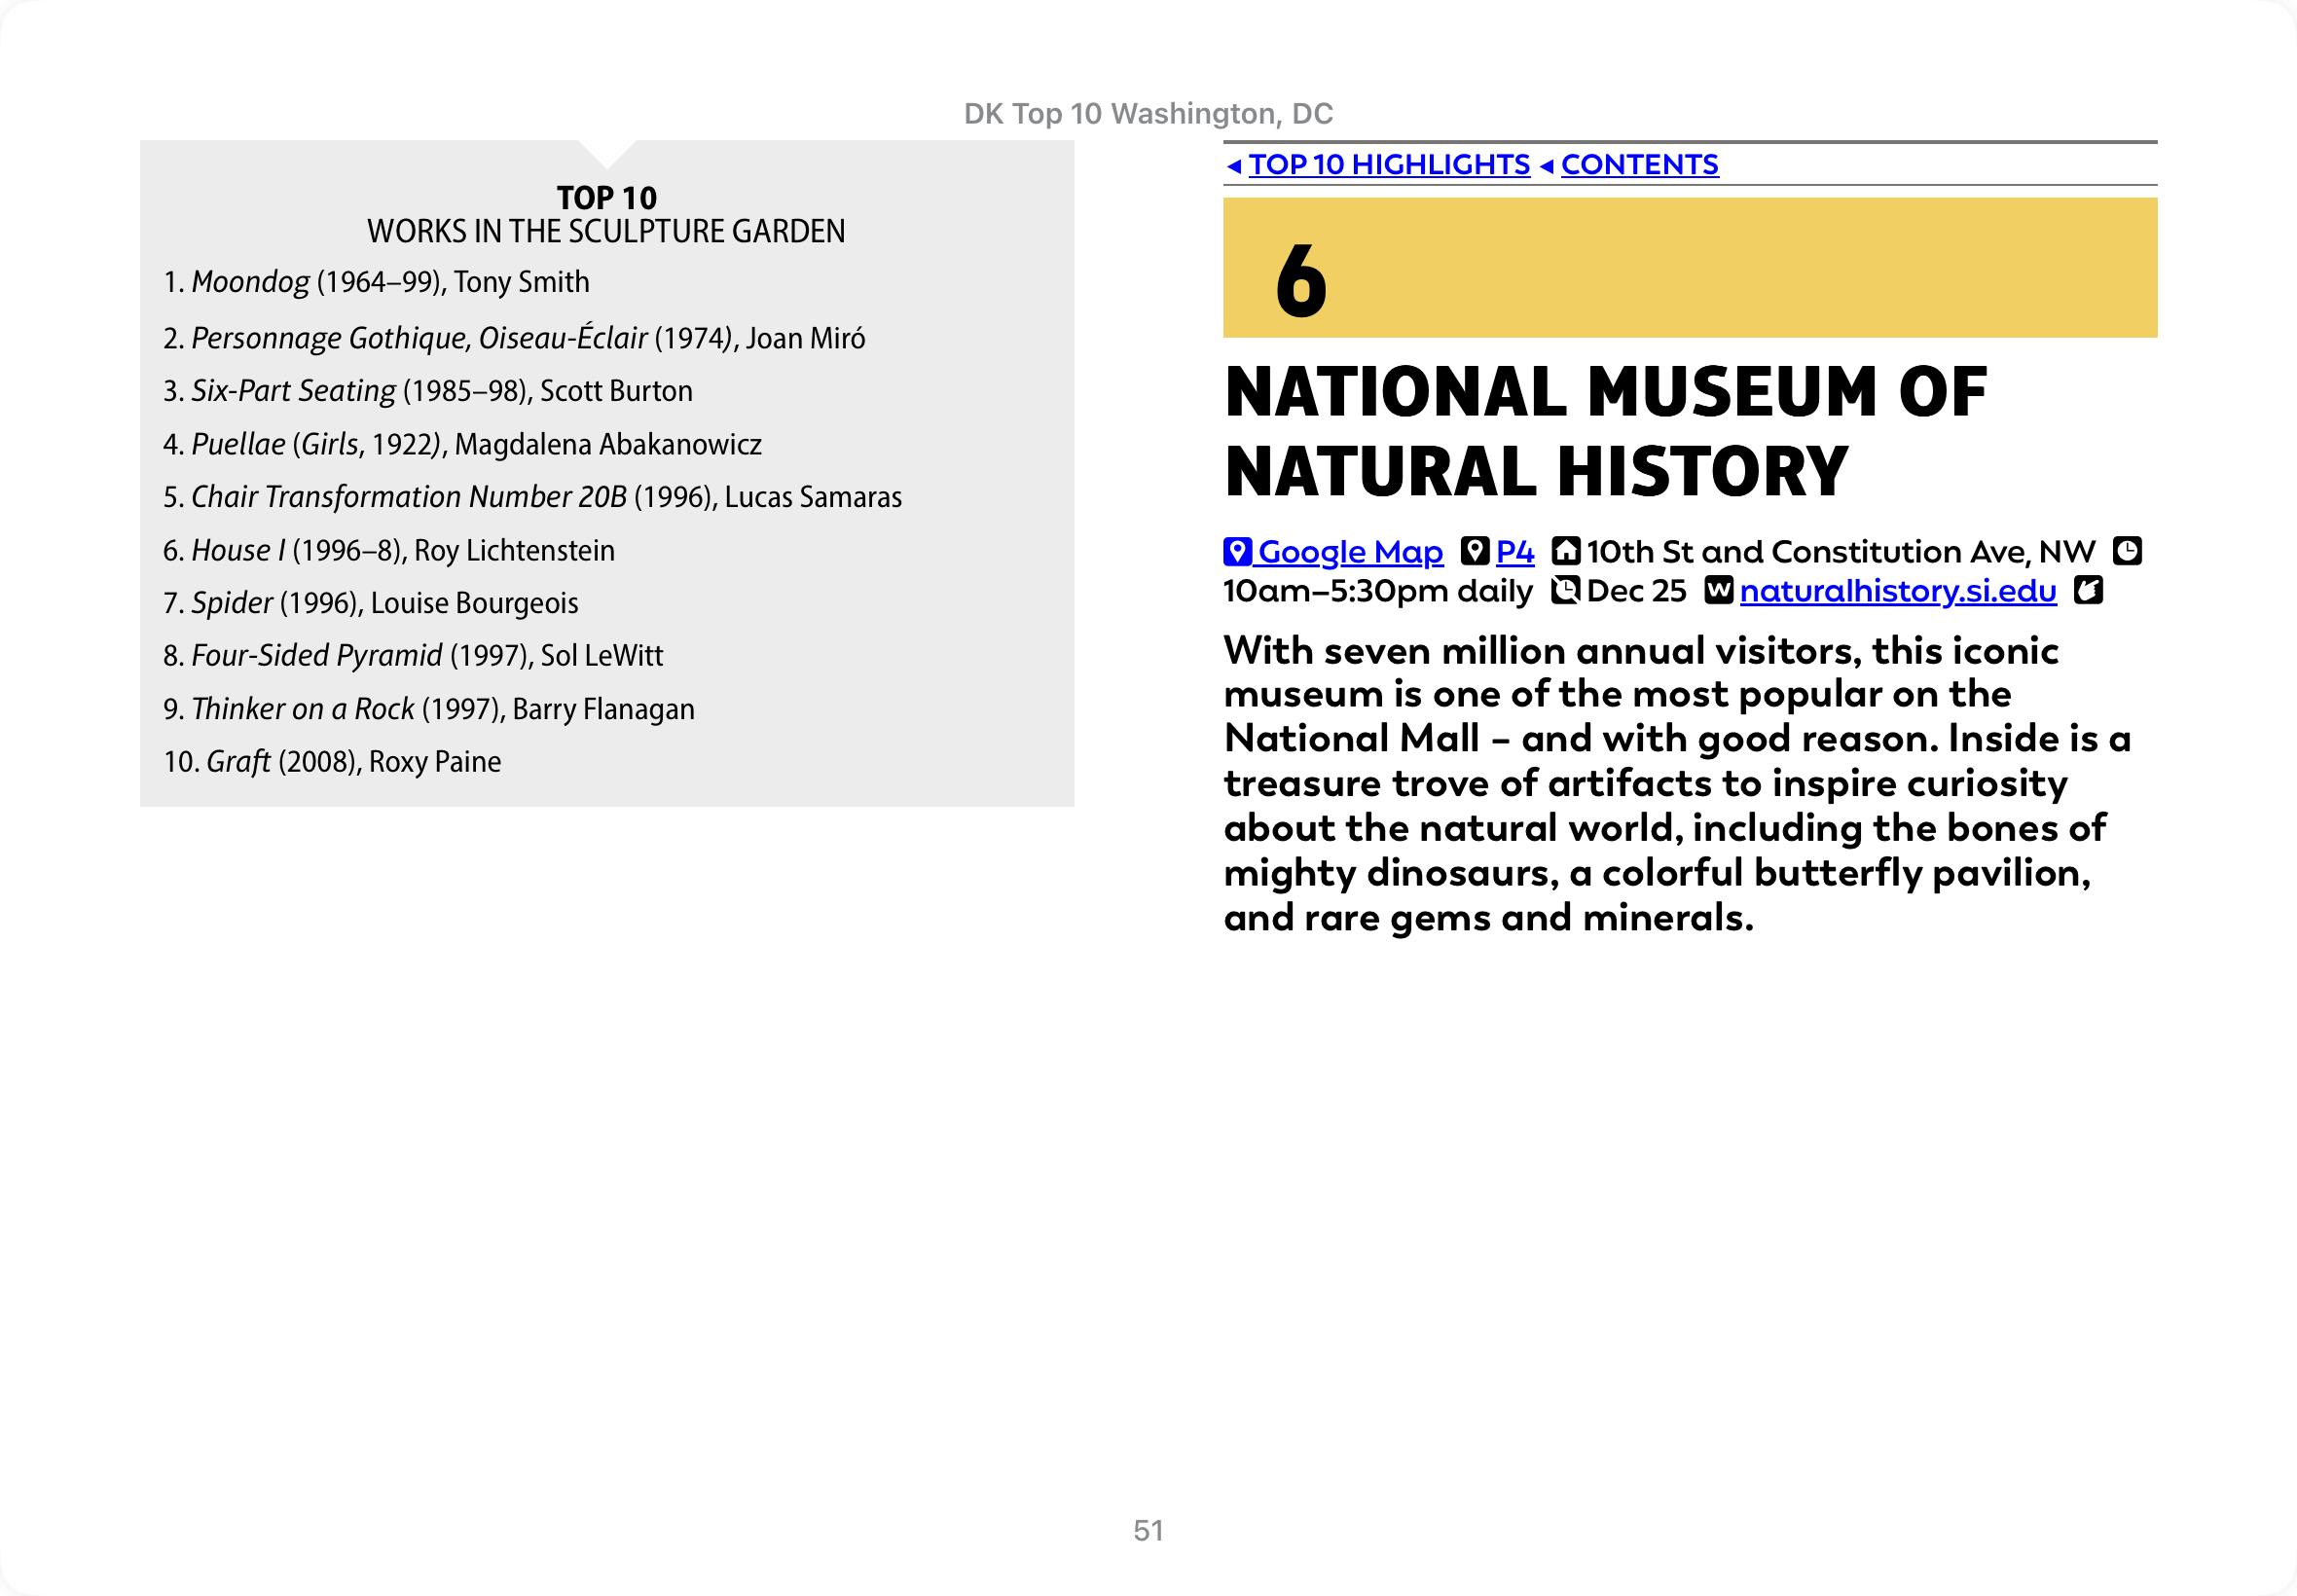Click the DK Top 10 Washington, DC title
The width and height of the screenshot is (2297, 1596).
[1148, 114]
